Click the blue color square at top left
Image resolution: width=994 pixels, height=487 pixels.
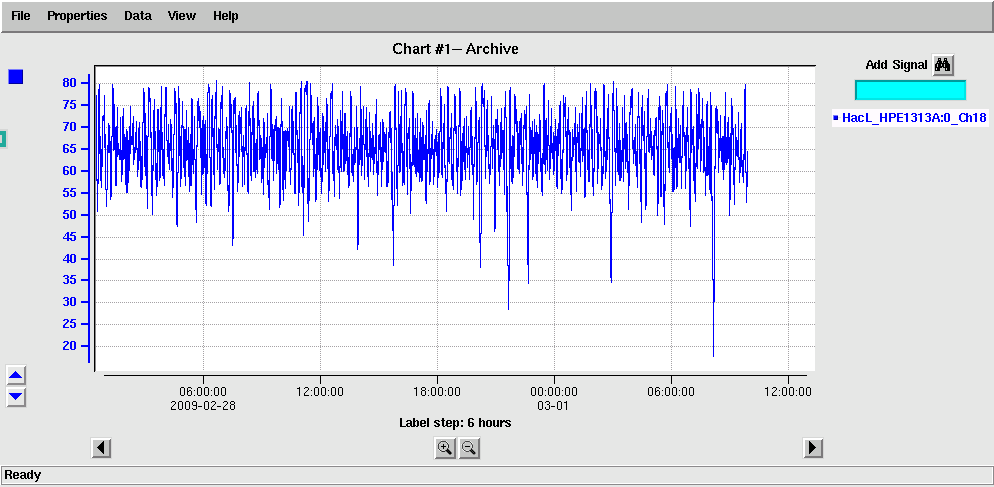coord(16,77)
